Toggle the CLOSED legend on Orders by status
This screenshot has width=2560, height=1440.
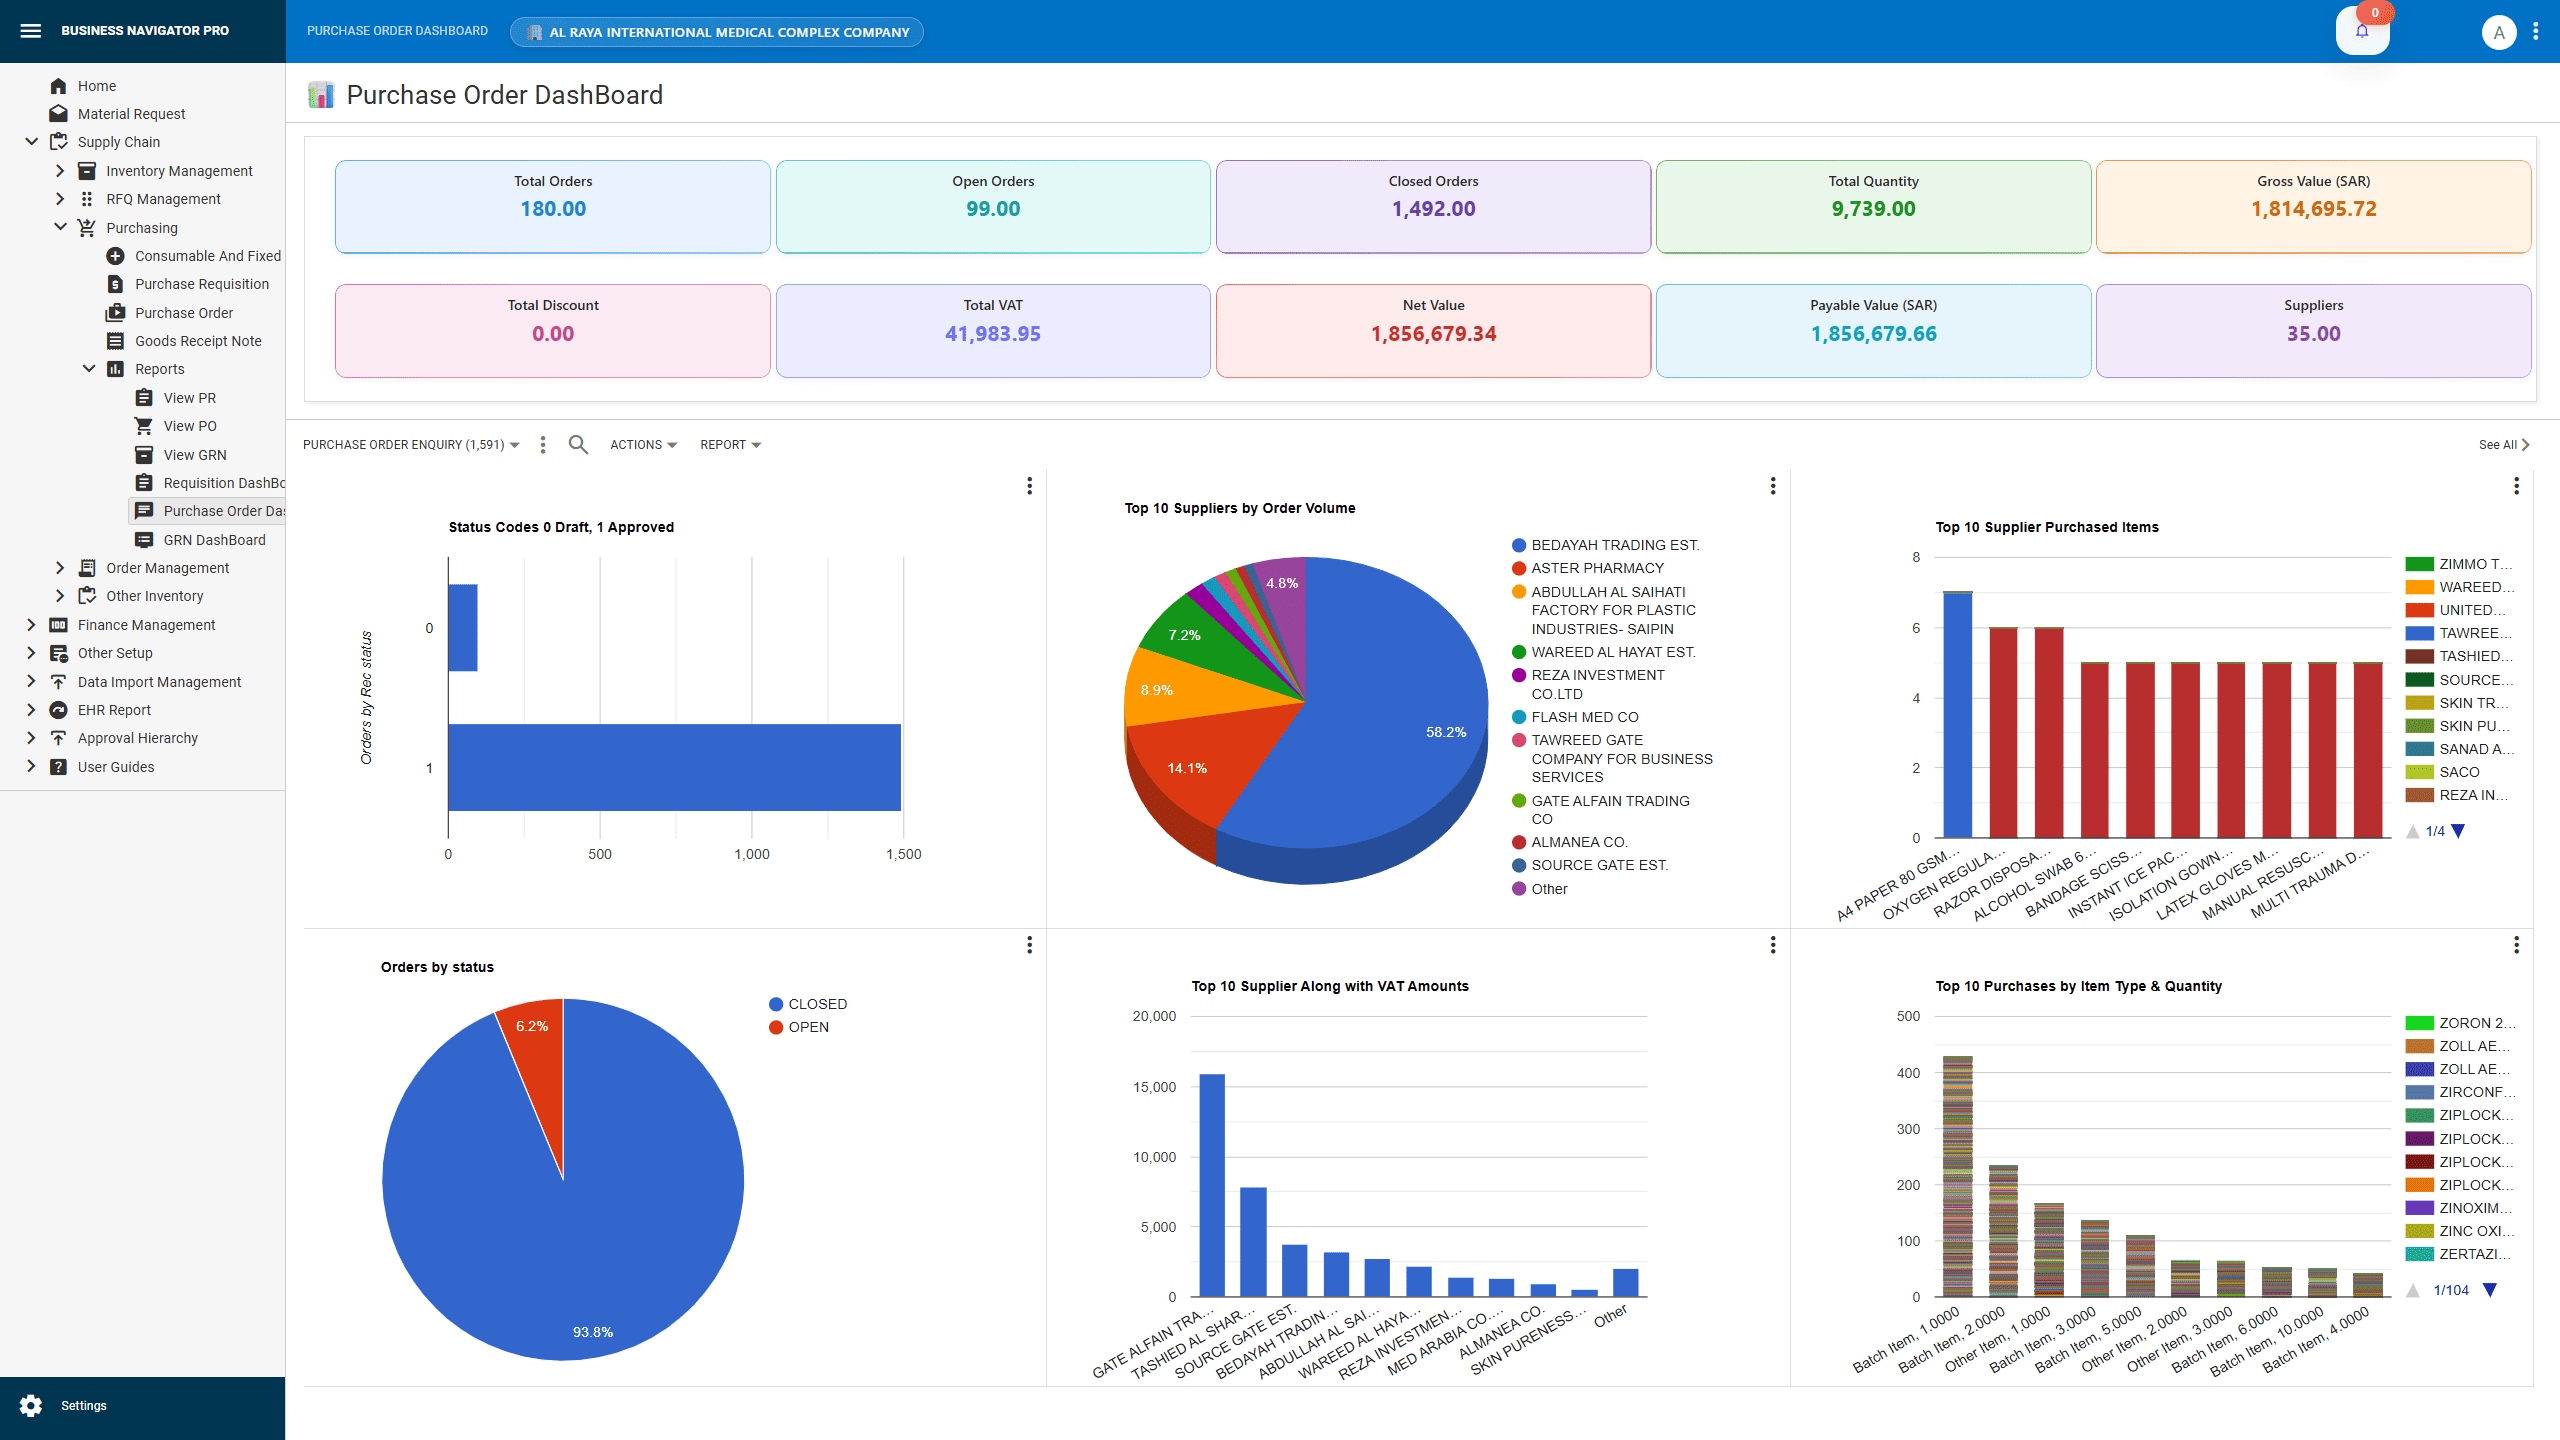pyautogui.click(x=810, y=1003)
